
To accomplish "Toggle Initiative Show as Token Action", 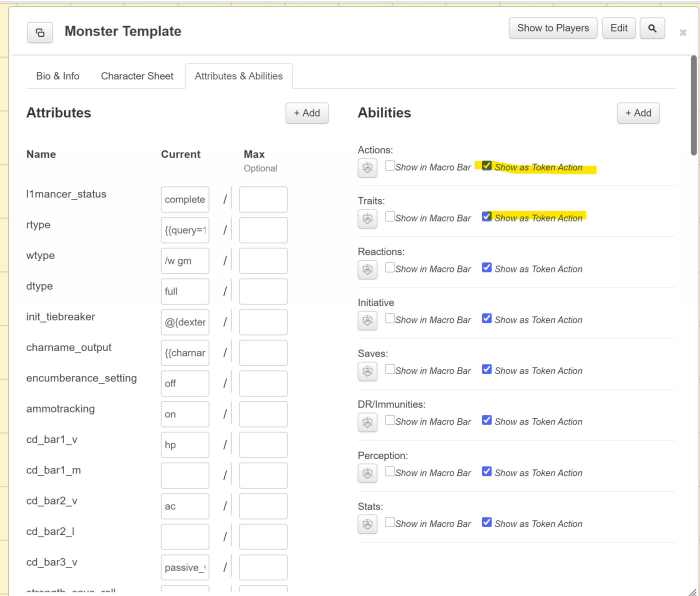I will (487, 319).
